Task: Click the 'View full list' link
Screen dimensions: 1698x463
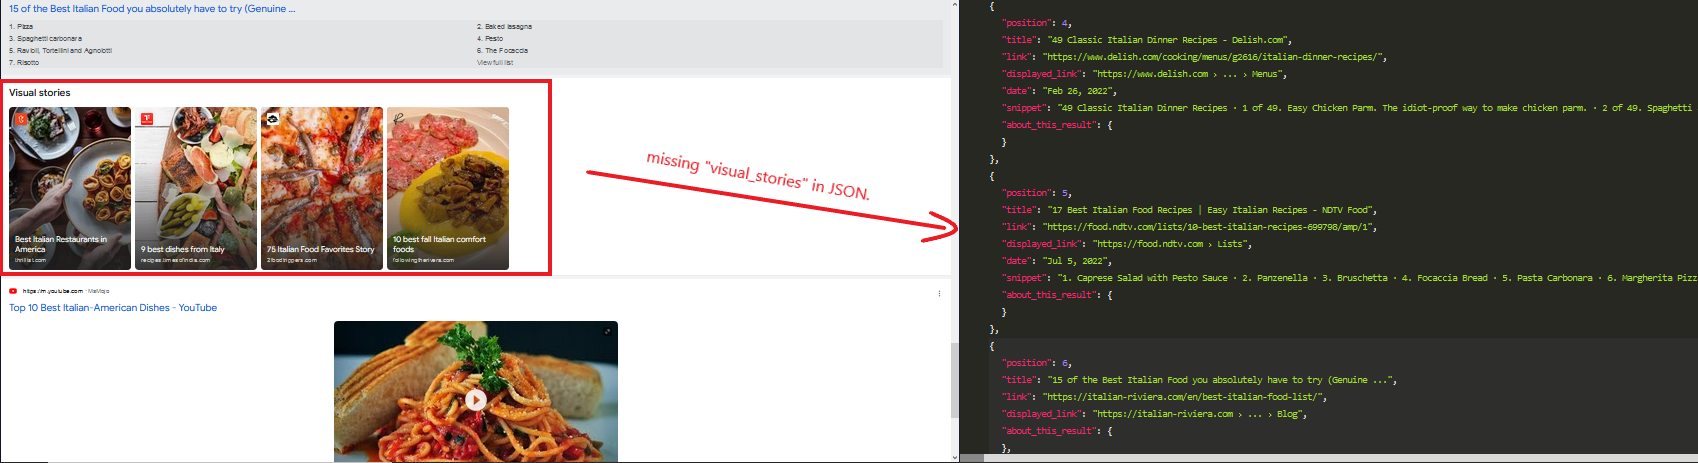Action: pos(495,62)
